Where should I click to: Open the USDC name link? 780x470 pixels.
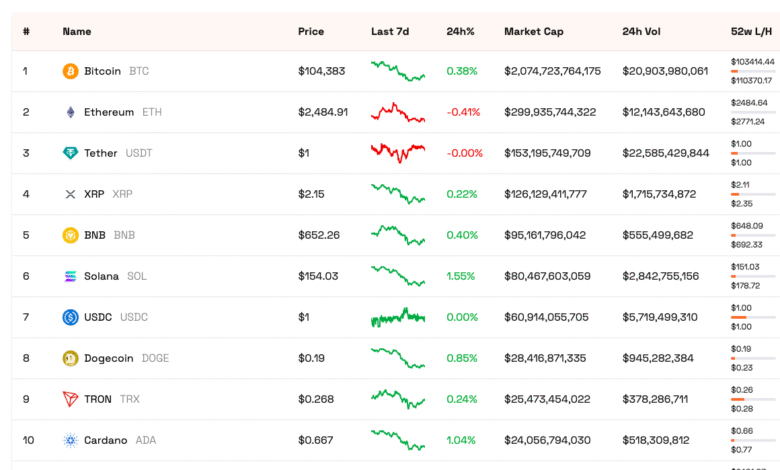coord(98,317)
